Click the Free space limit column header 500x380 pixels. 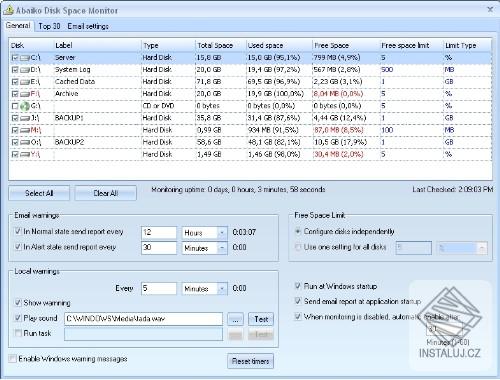click(x=412, y=45)
